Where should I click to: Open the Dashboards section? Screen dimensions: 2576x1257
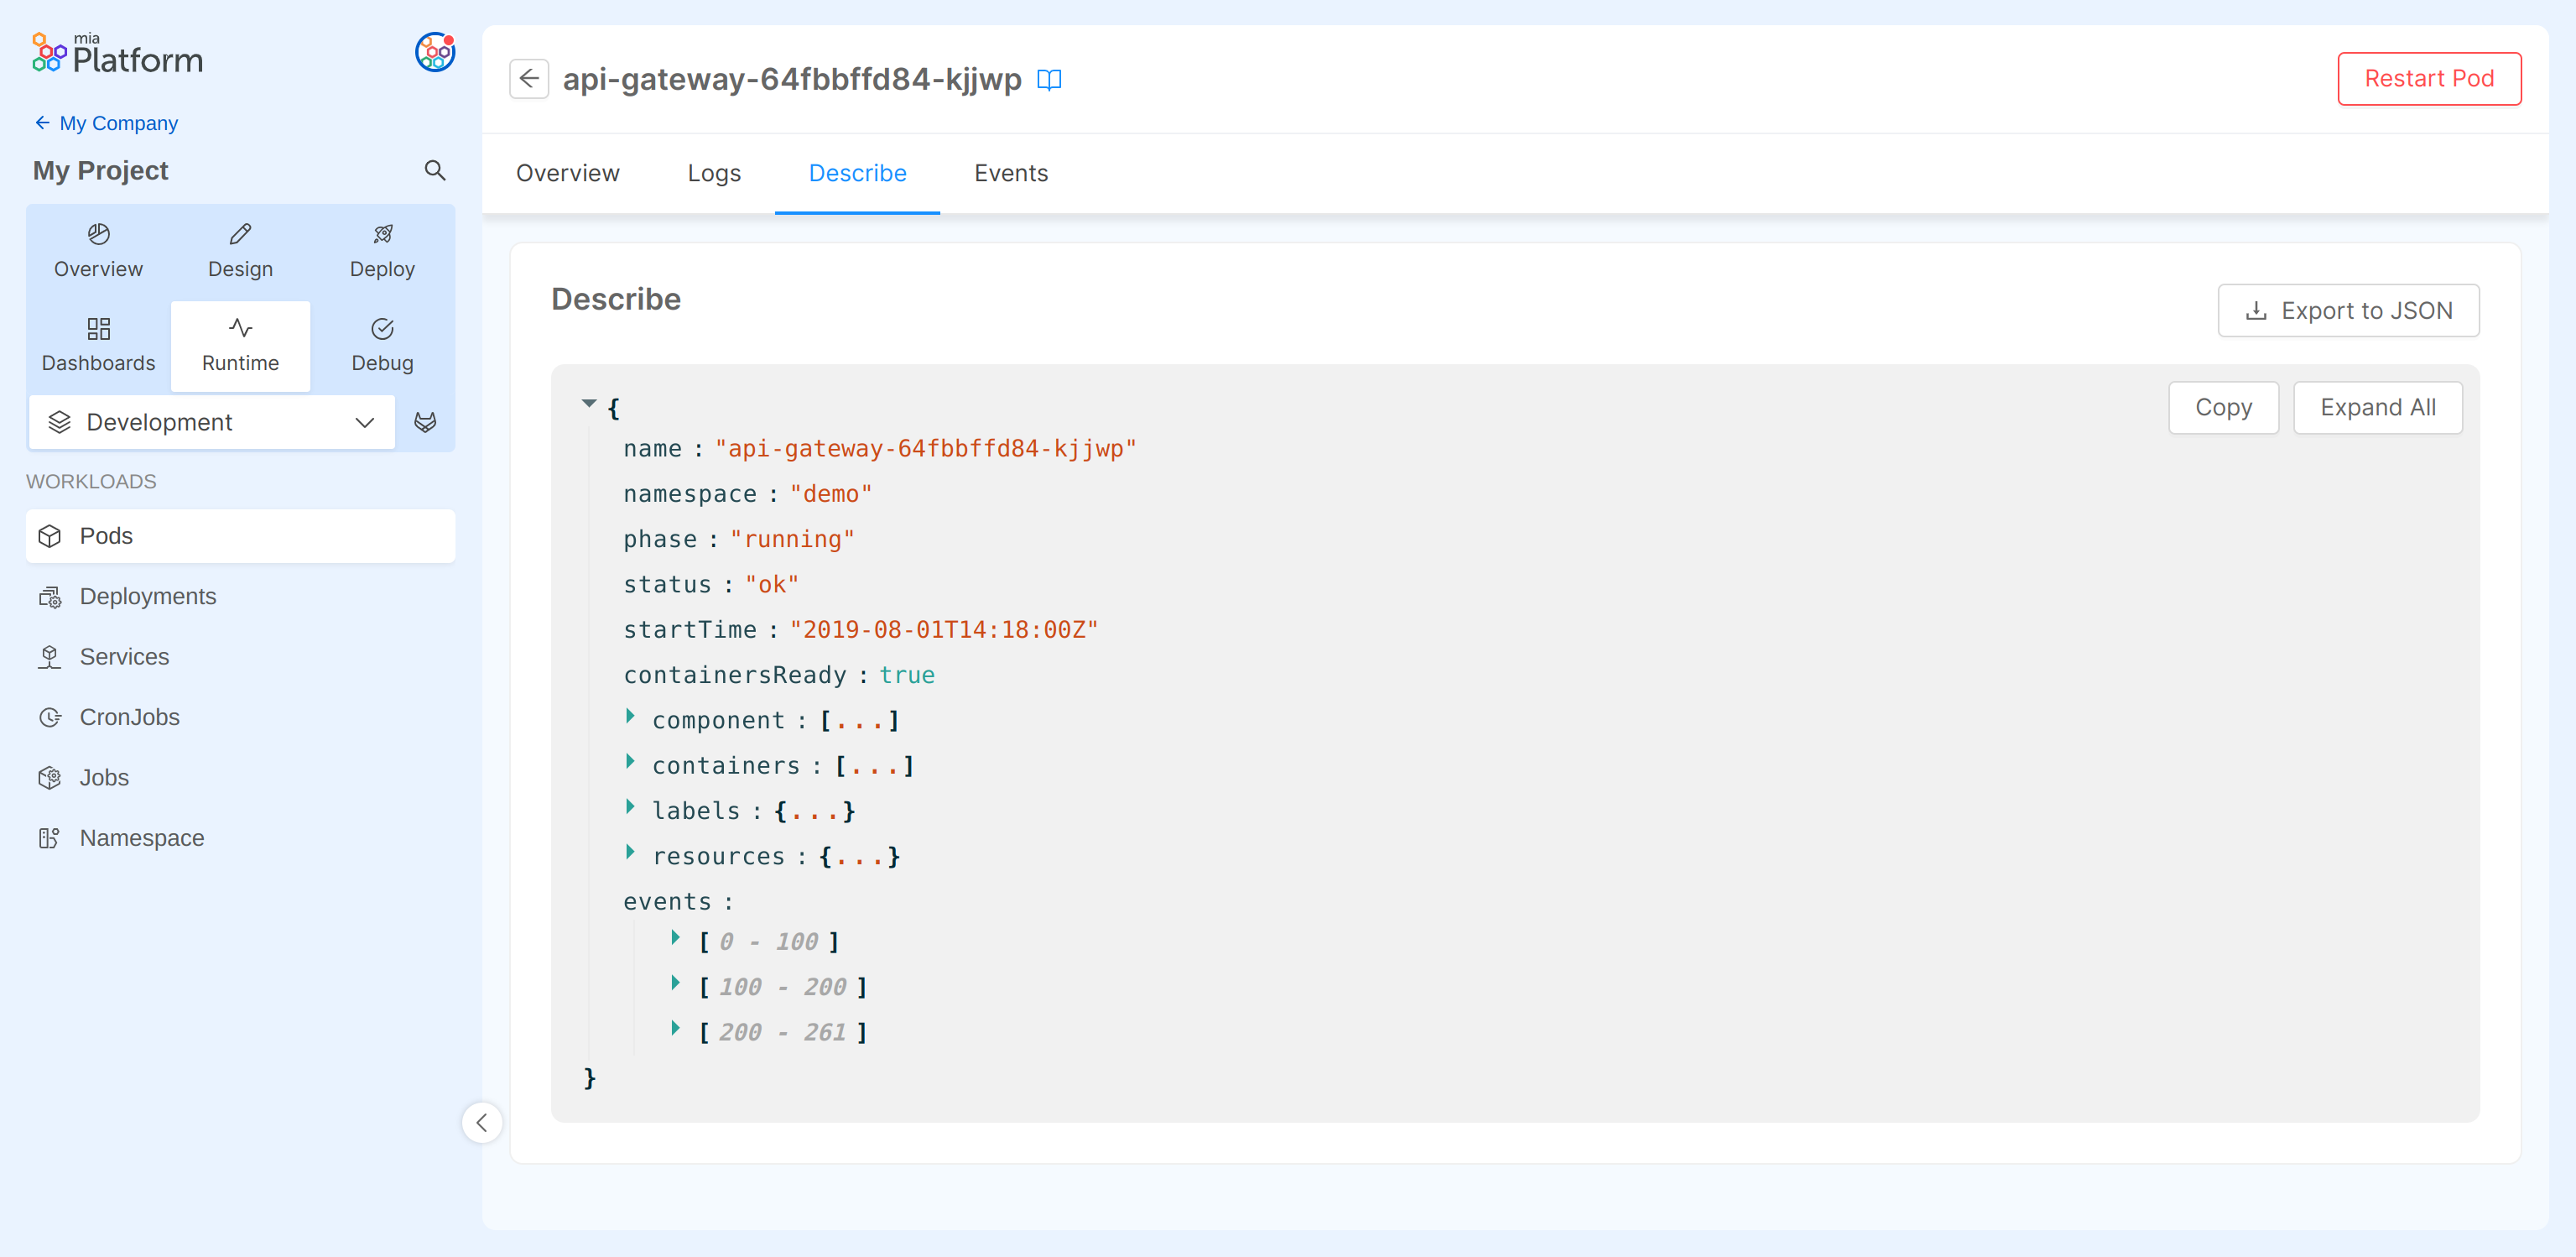click(x=98, y=345)
